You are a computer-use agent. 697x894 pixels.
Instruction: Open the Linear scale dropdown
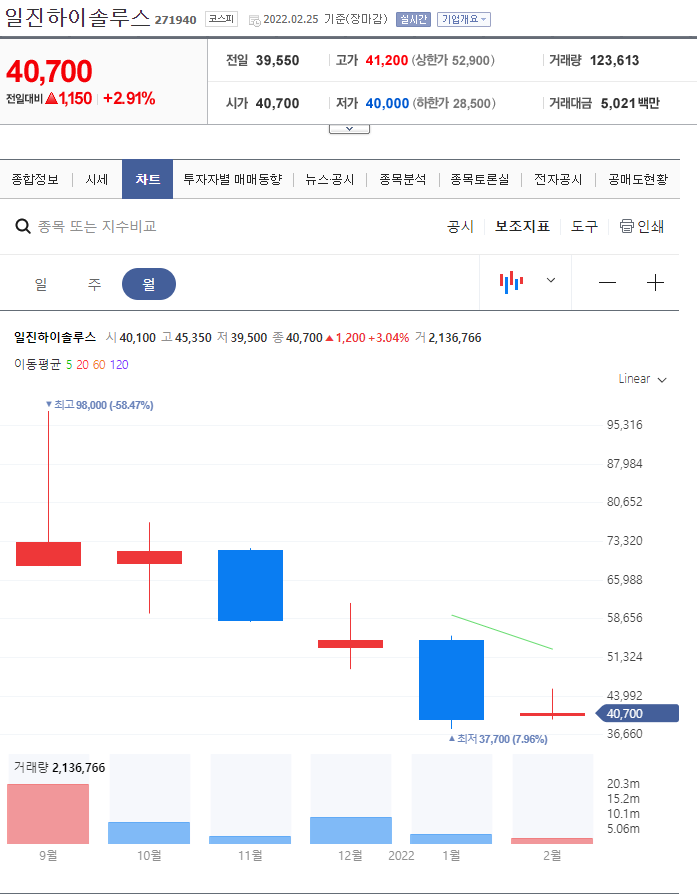[642, 379]
